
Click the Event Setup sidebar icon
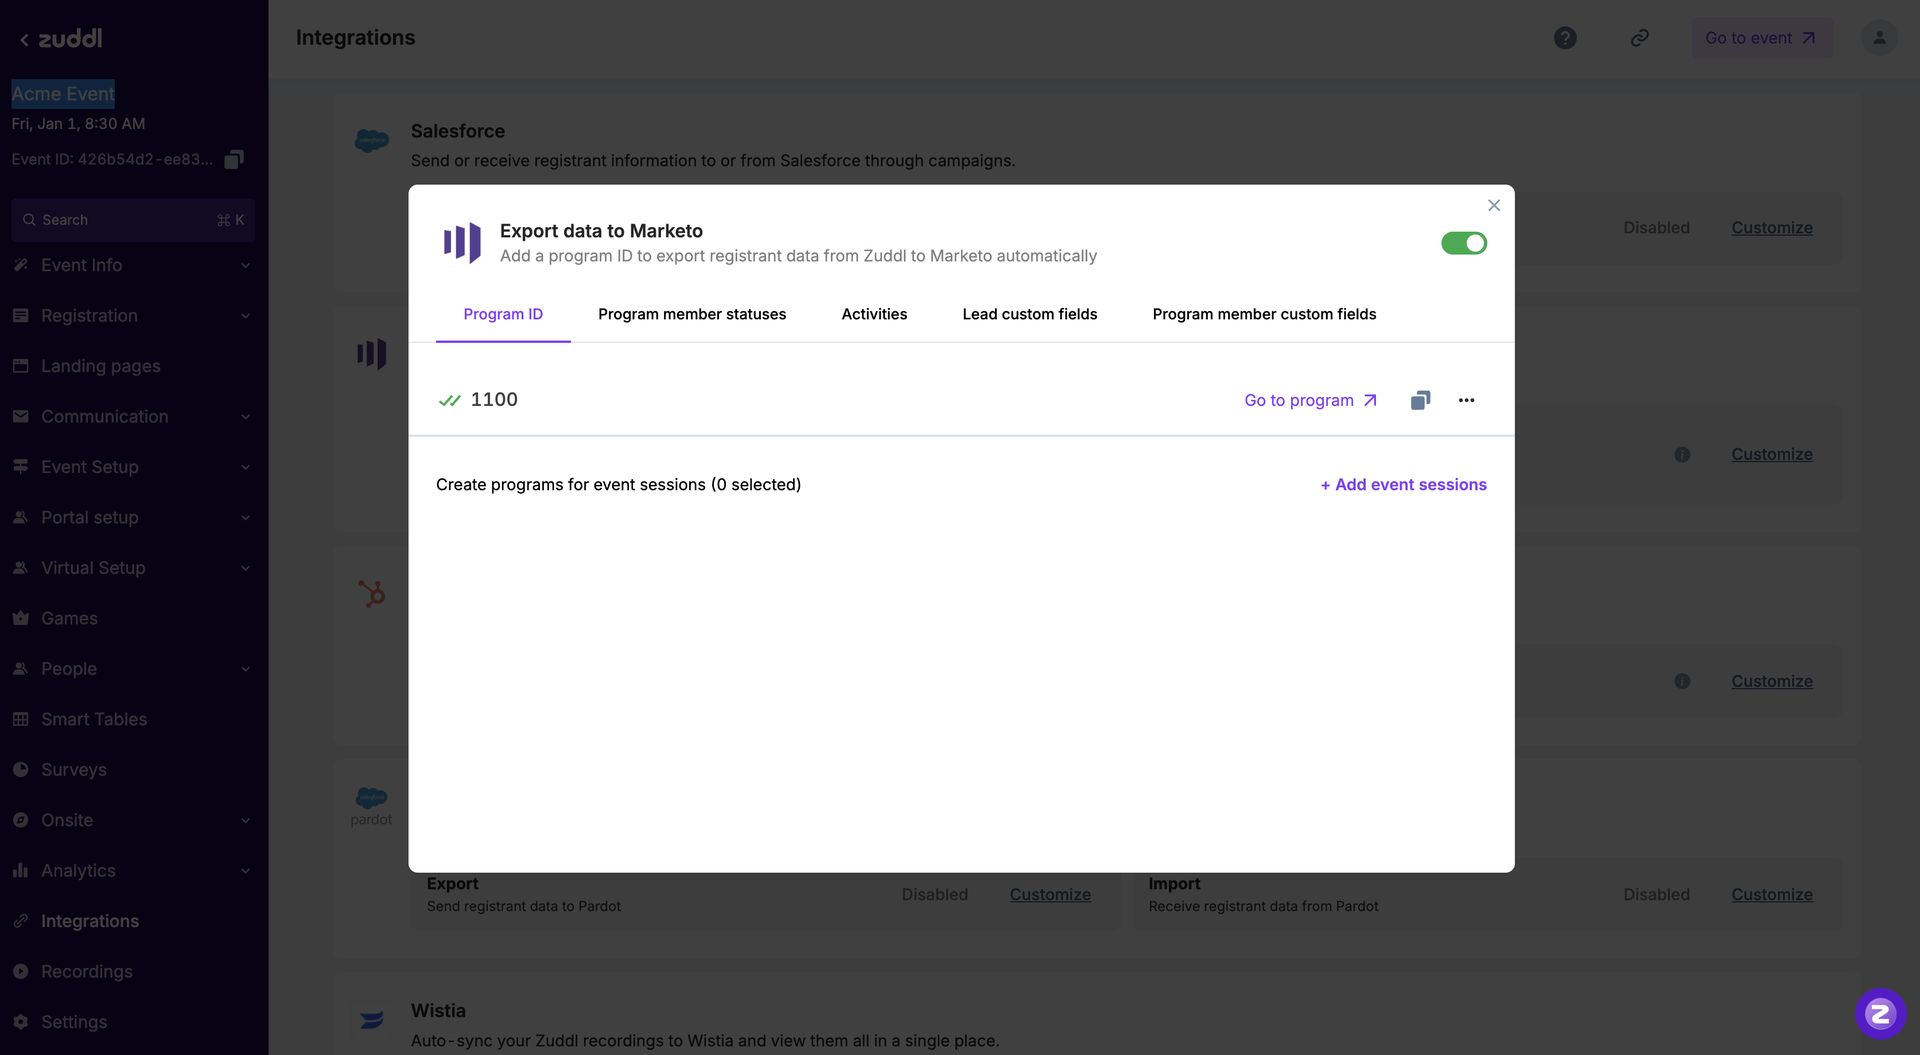20,467
